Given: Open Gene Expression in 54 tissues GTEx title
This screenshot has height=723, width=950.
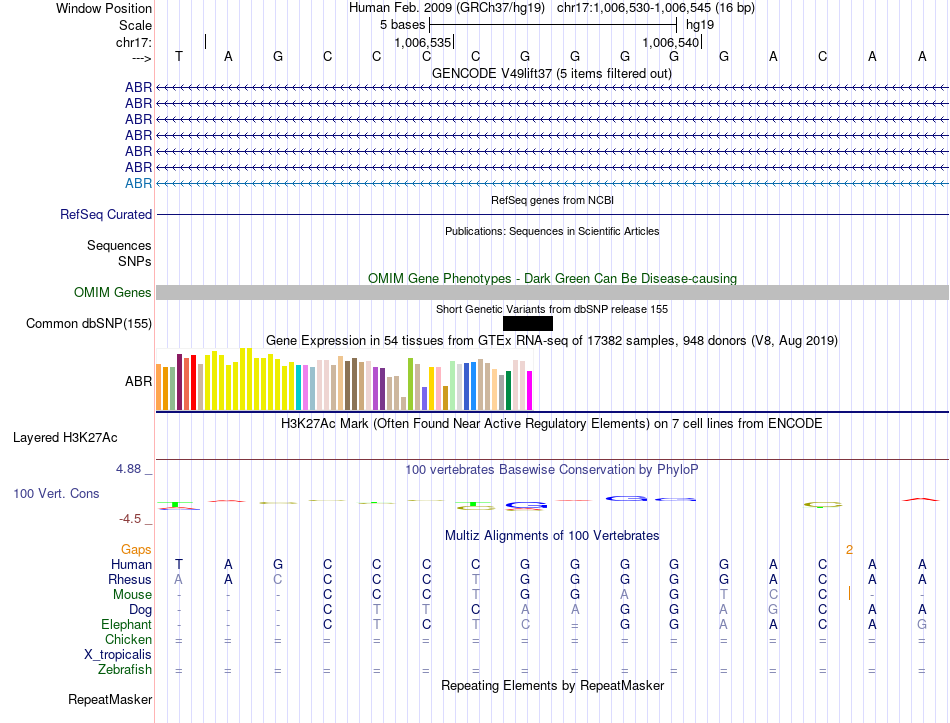Looking at the screenshot, I should [552, 341].
